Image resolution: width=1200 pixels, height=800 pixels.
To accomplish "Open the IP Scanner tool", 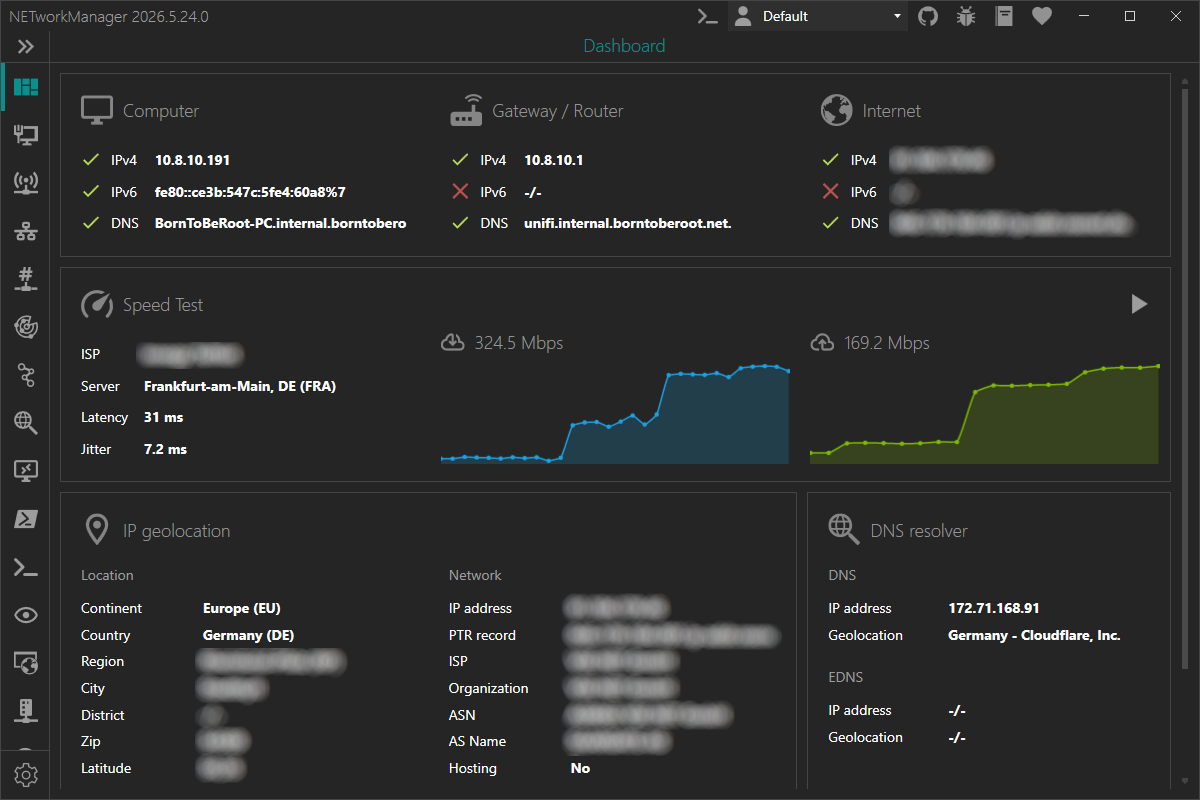I will point(26,232).
